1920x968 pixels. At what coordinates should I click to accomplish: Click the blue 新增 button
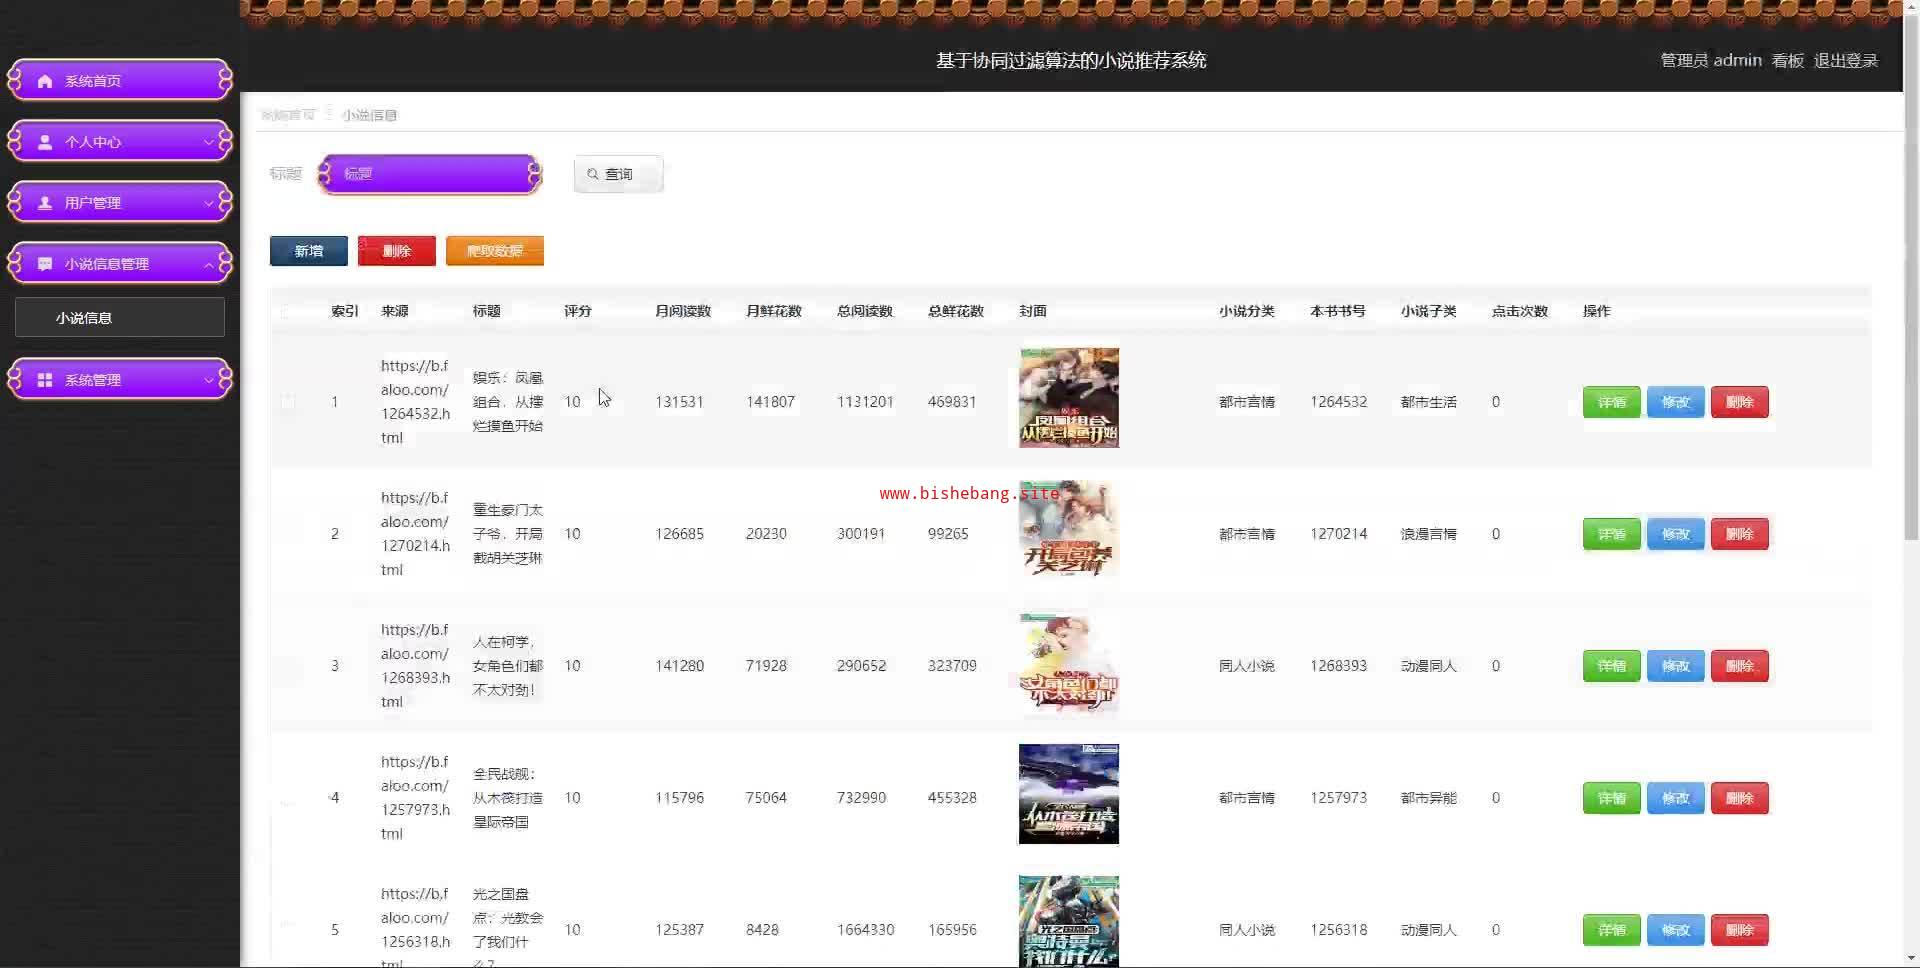click(309, 251)
